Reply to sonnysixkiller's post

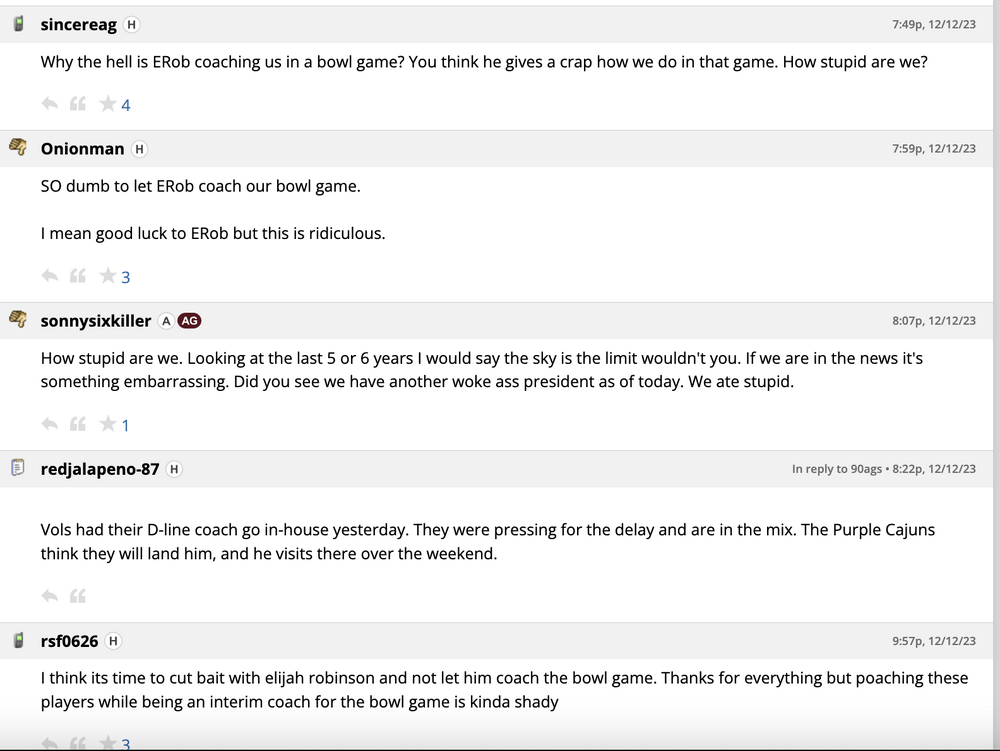point(49,424)
